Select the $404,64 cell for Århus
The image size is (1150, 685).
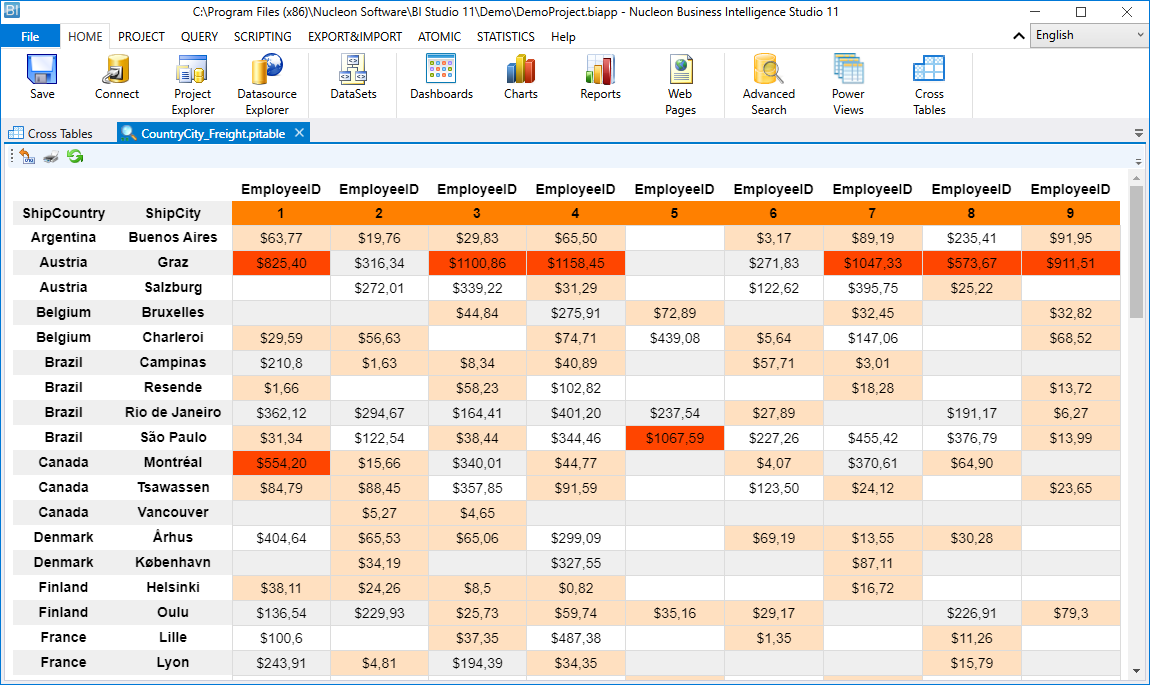tap(282, 538)
